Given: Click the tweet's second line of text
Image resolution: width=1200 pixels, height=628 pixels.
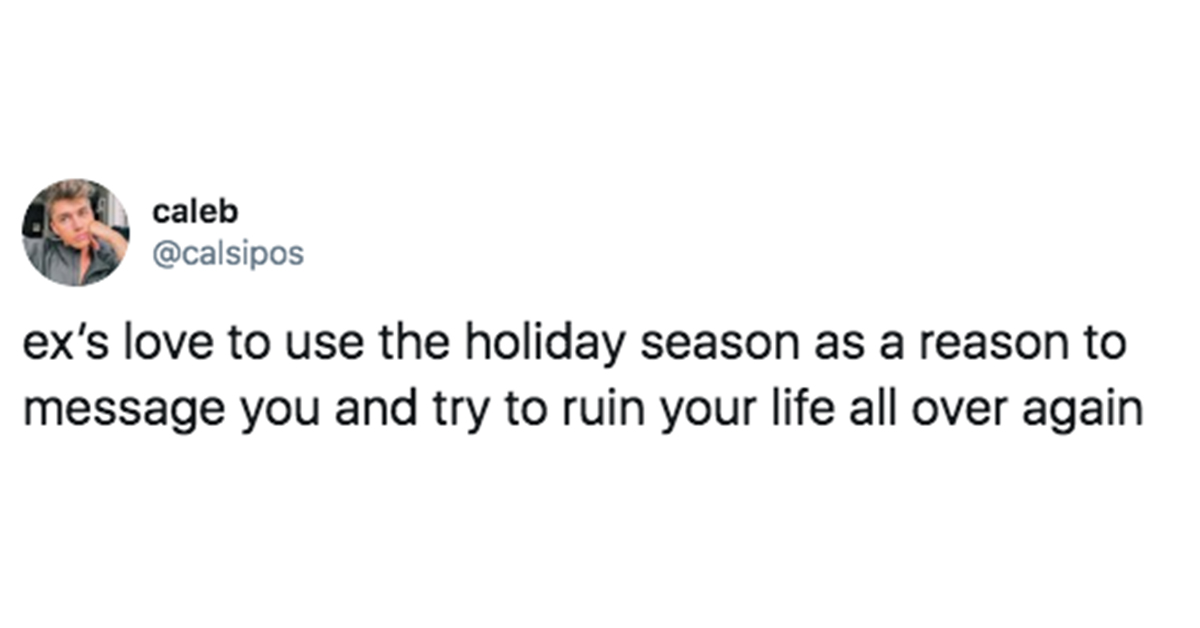Looking at the screenshot, I should [581, 410].
